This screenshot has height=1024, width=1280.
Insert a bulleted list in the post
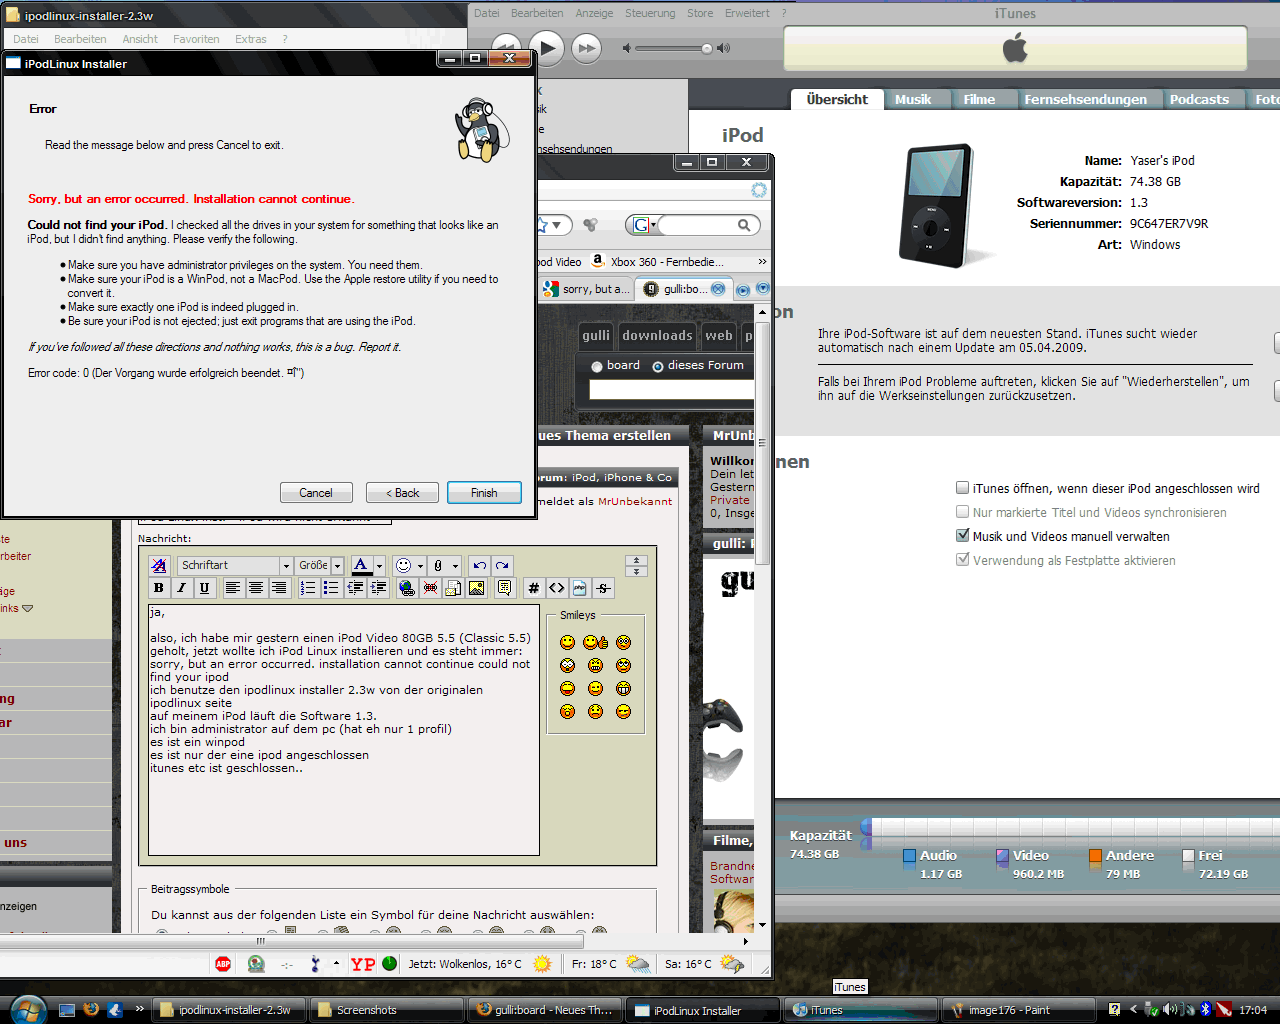click(331, 588)
